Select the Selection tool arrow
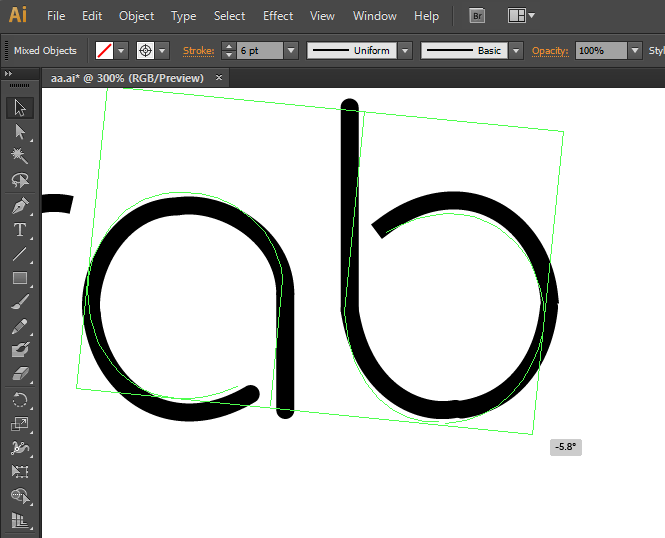 point(20,108)
